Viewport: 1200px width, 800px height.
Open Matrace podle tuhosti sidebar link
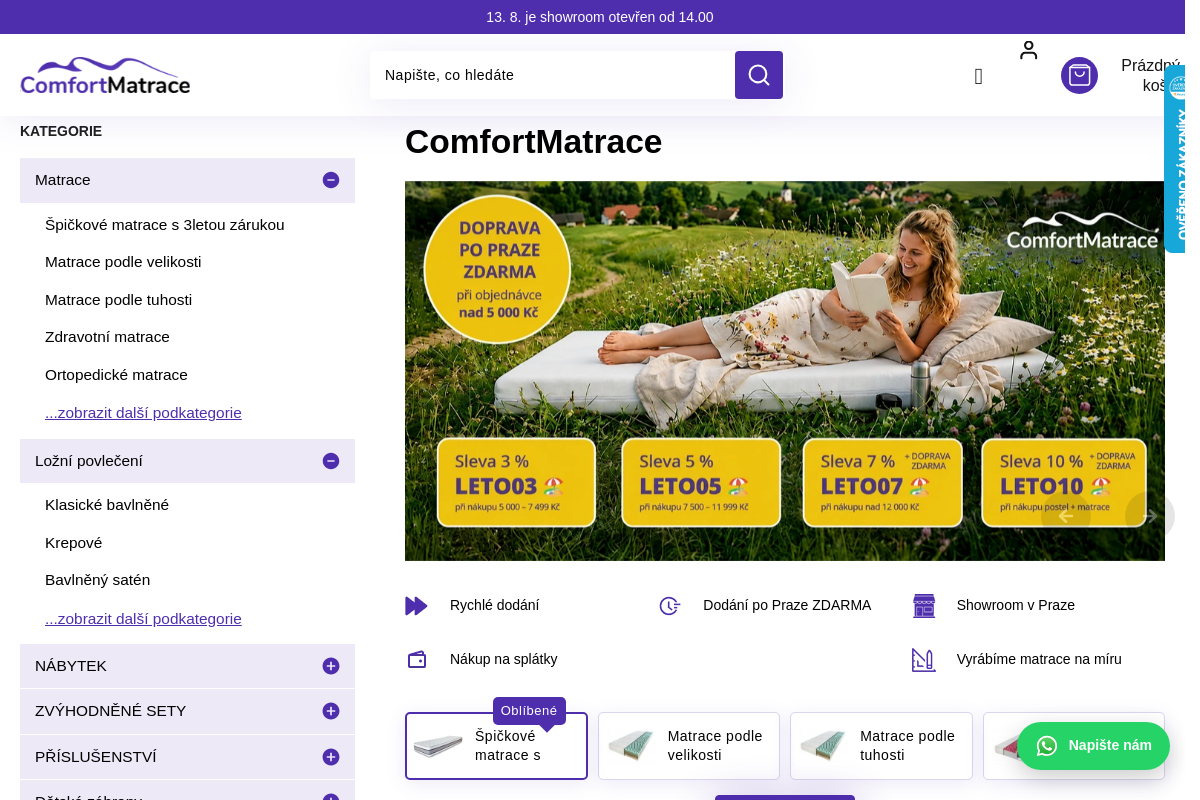pyautogui.click(x=118, y=300)
